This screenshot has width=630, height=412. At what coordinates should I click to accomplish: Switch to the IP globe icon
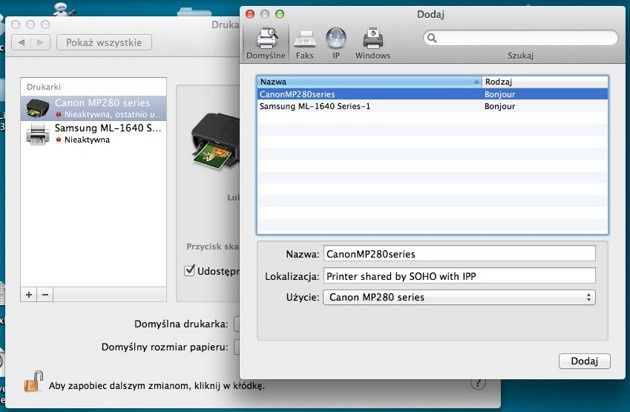coord(336,39)
